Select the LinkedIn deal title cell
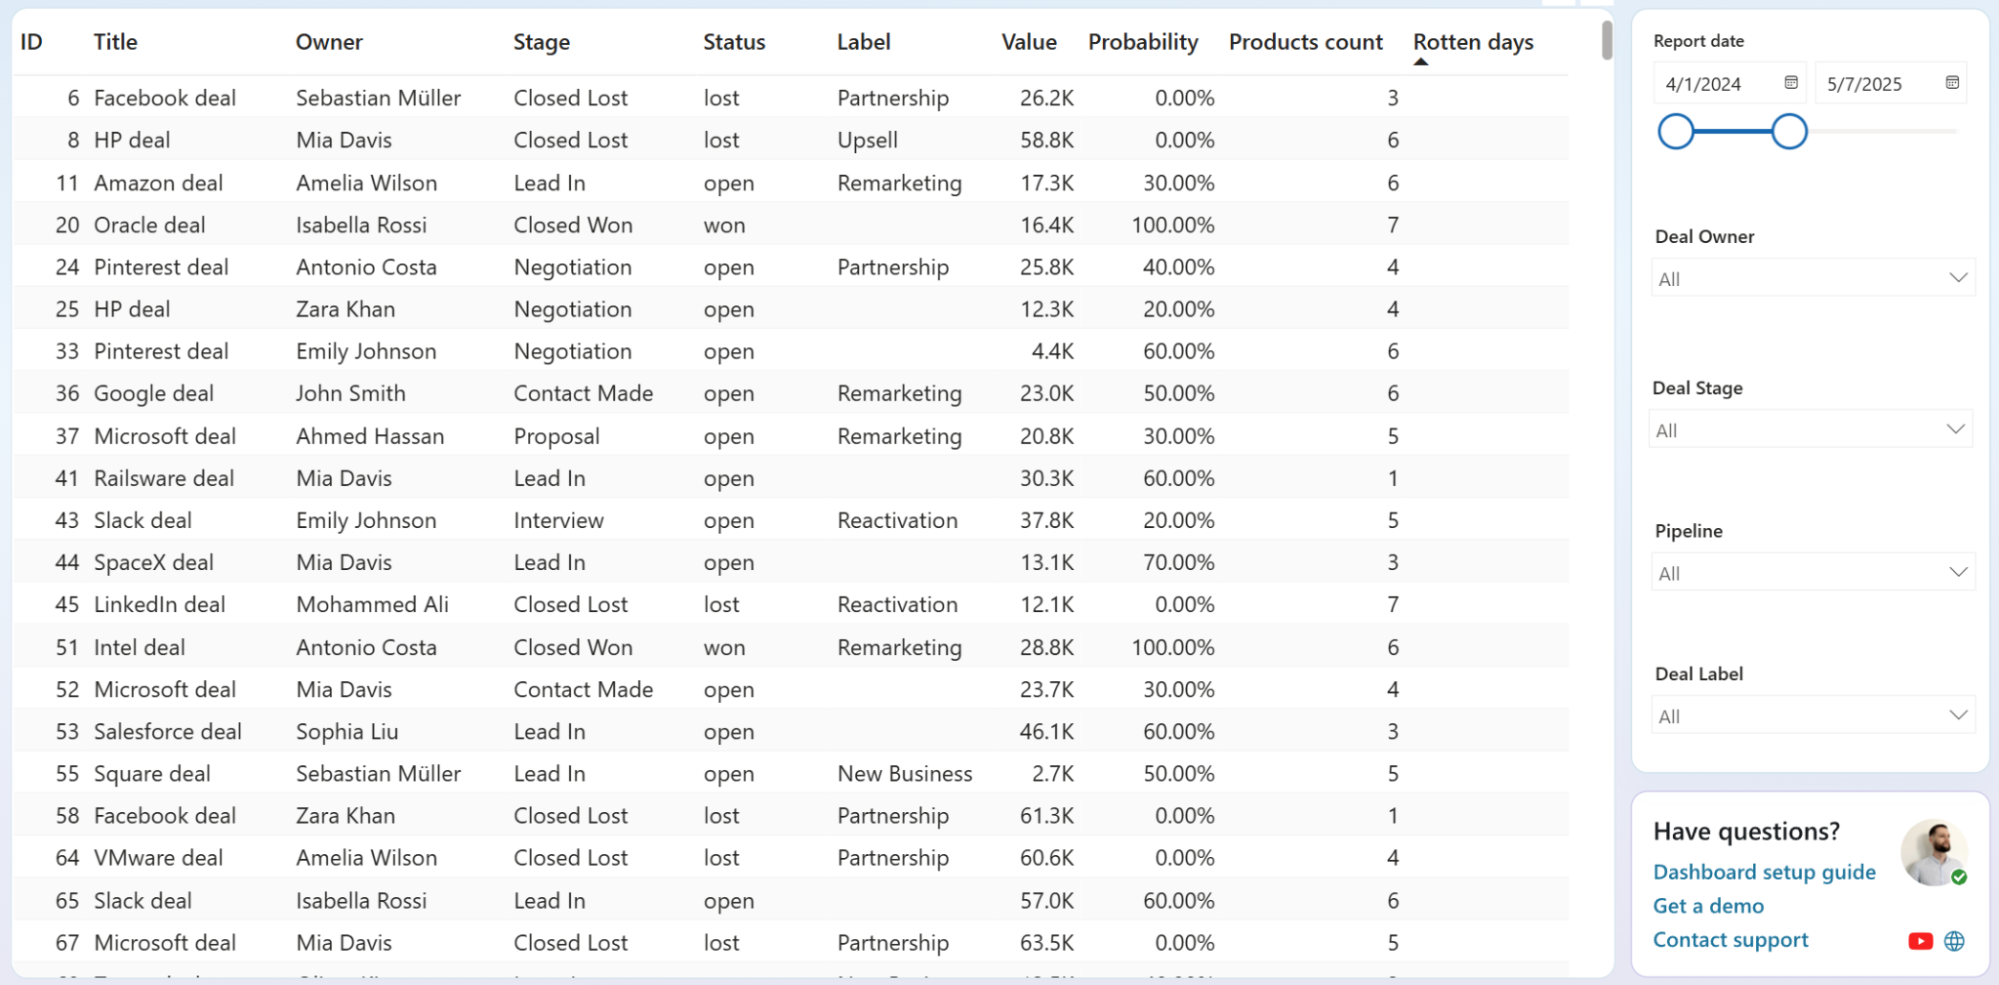Screen dimensions: 1999x985 pyautogui.click(x=159, y=604)
